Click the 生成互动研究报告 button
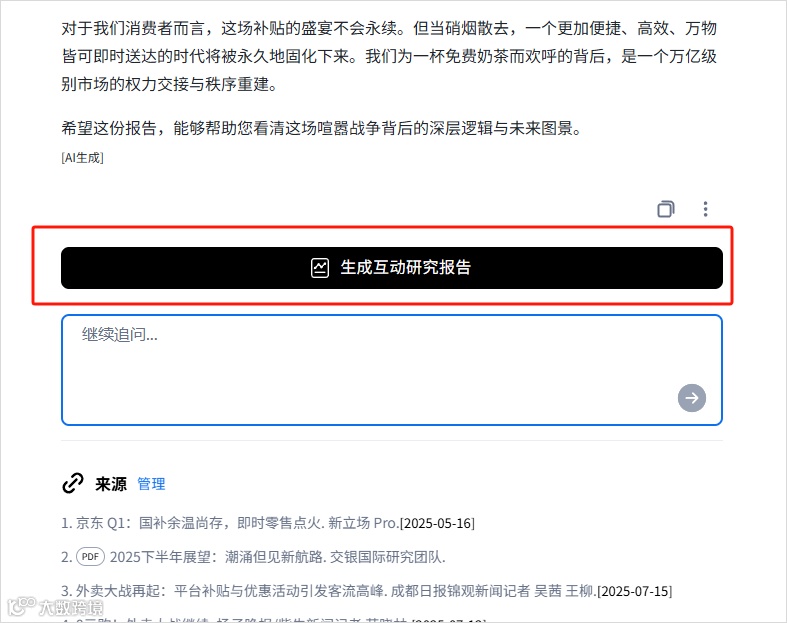Viewport: 787px width, 623px height. click(x=391, y=268)
